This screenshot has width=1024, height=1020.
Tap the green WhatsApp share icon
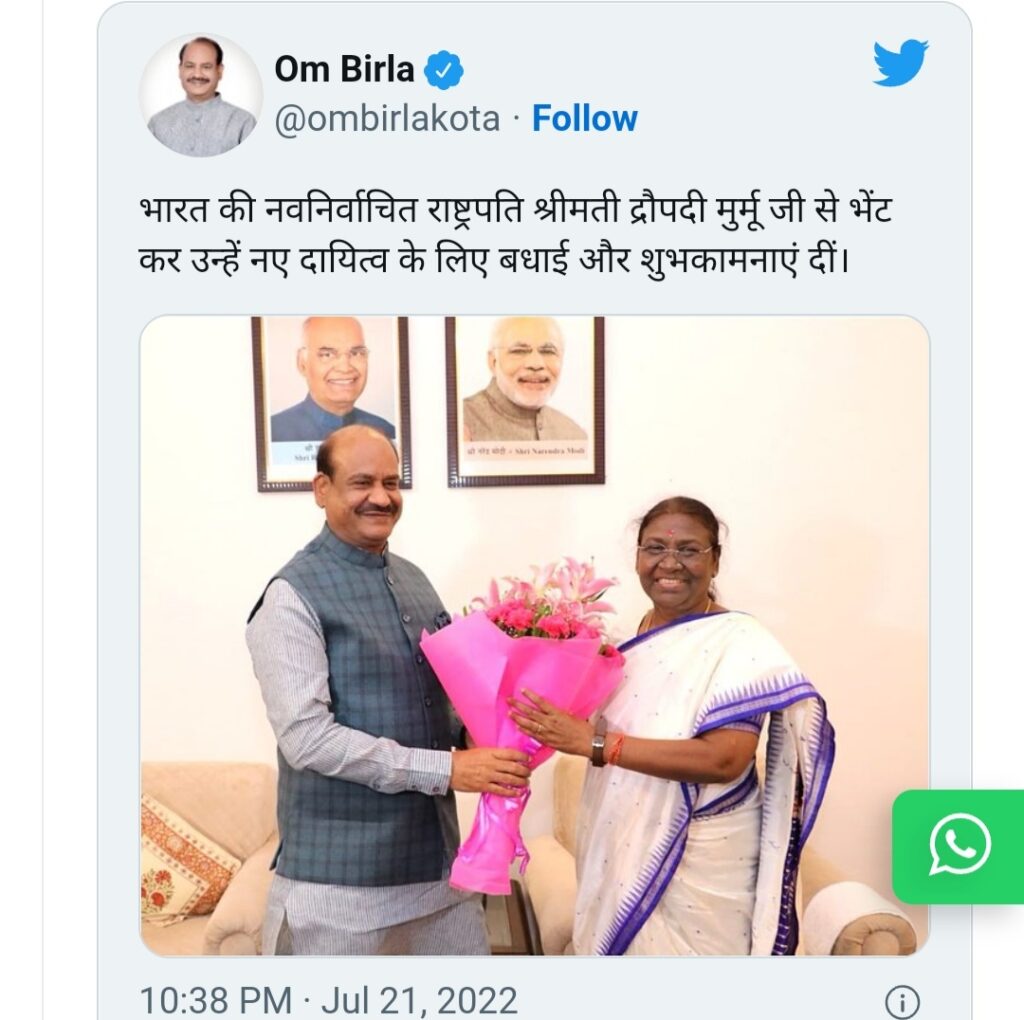(958, 846)
